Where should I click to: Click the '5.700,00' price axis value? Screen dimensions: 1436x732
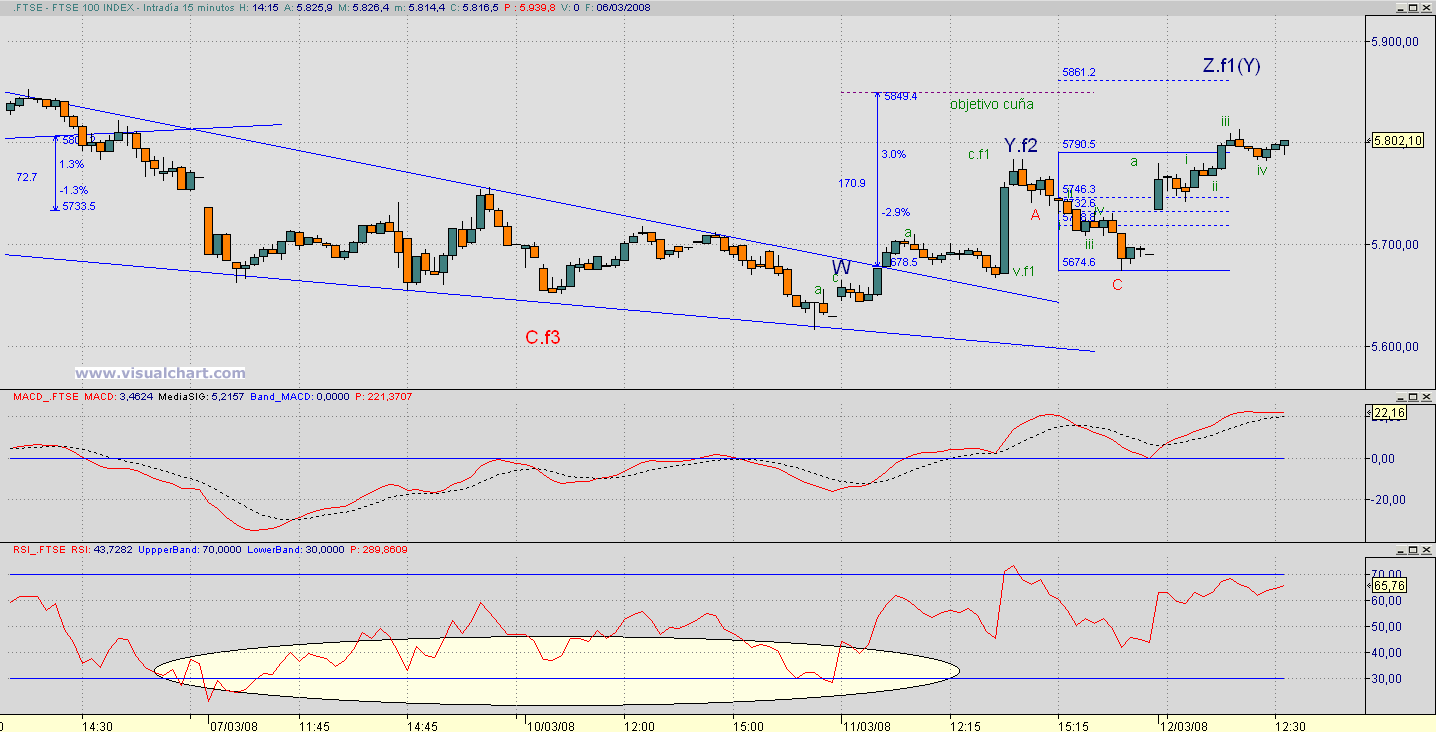[1397, 244]
